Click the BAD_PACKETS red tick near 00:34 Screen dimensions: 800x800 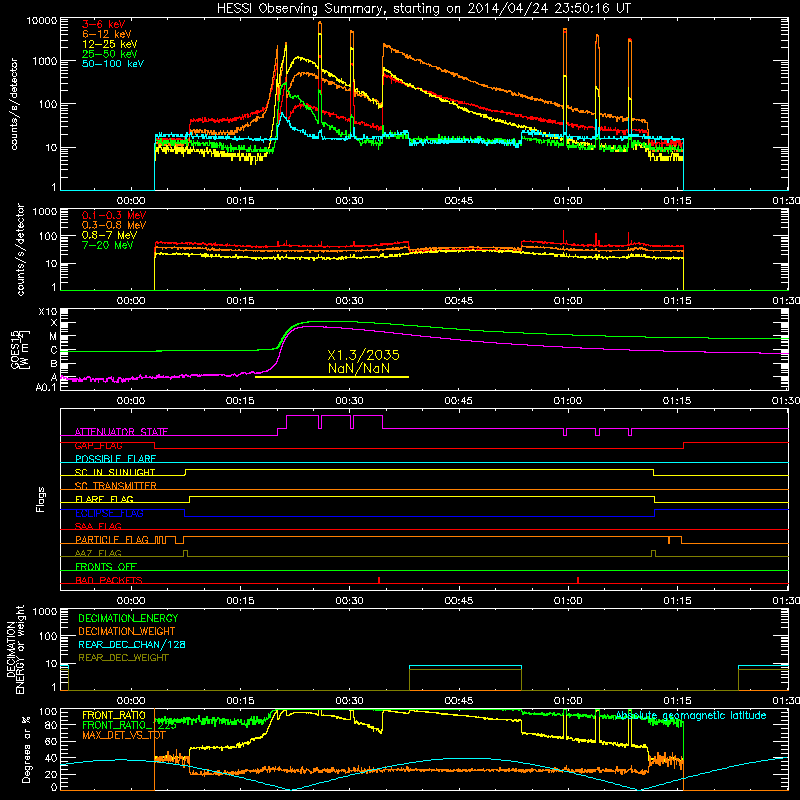pos(379,580)
